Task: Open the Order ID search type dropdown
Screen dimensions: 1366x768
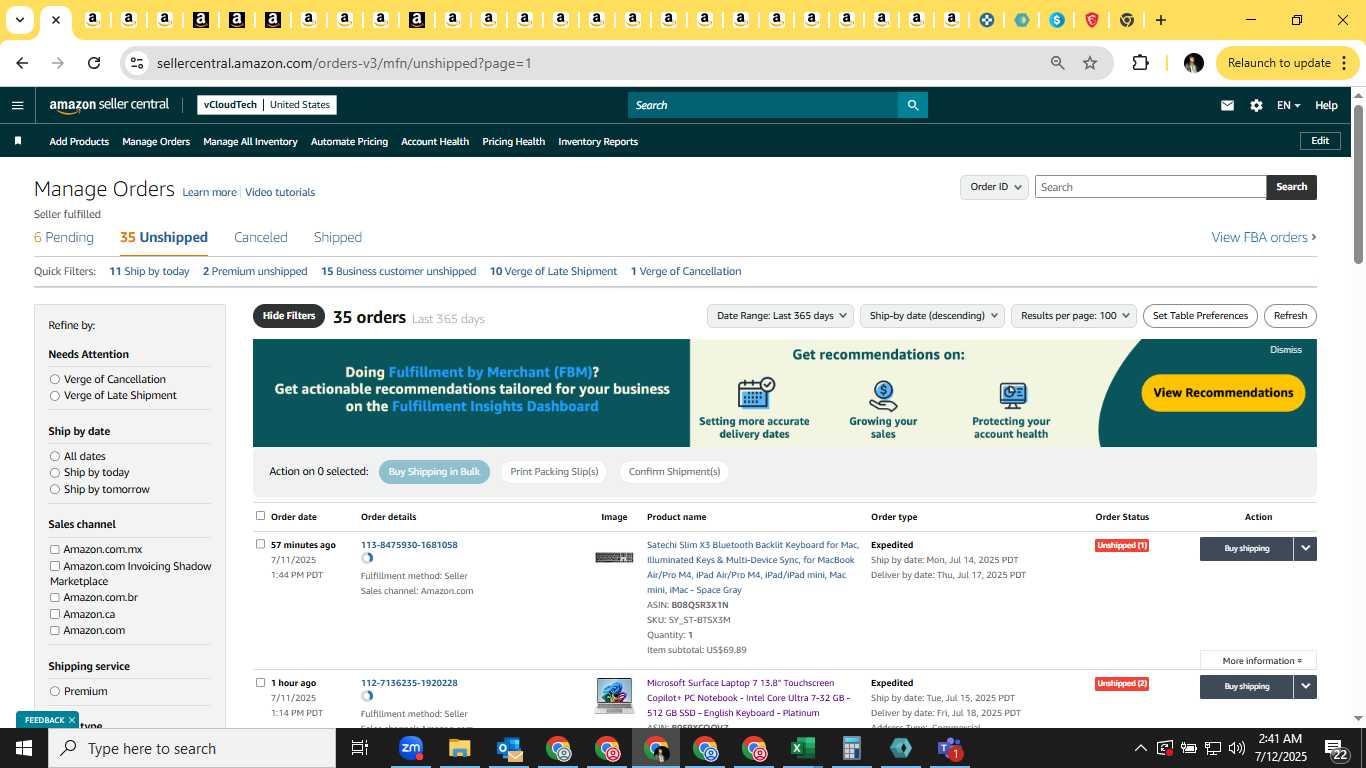Action: pos(994,187)
